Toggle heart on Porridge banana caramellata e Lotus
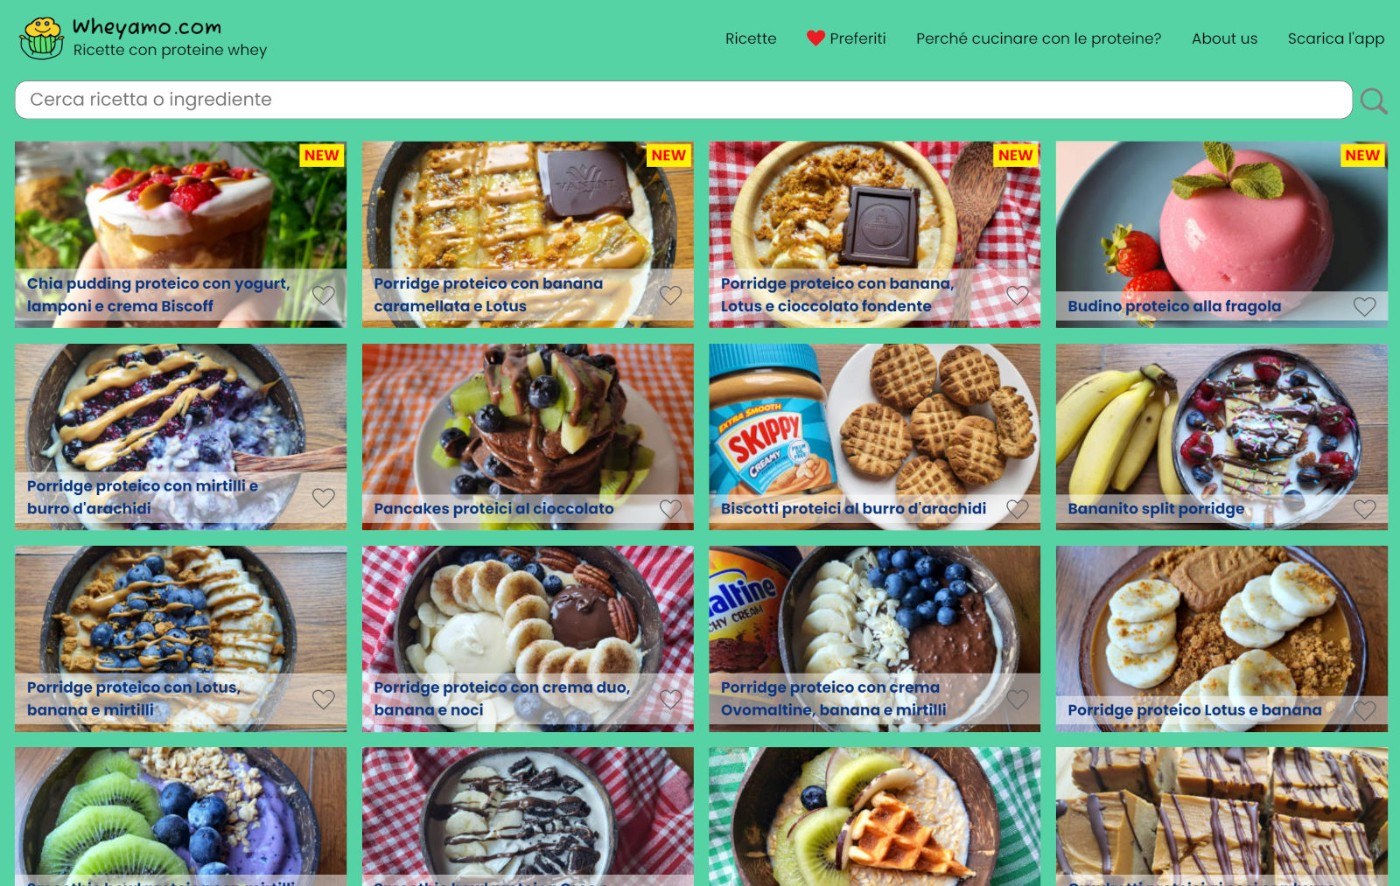 pyautogui.click(x=670, y=295)
